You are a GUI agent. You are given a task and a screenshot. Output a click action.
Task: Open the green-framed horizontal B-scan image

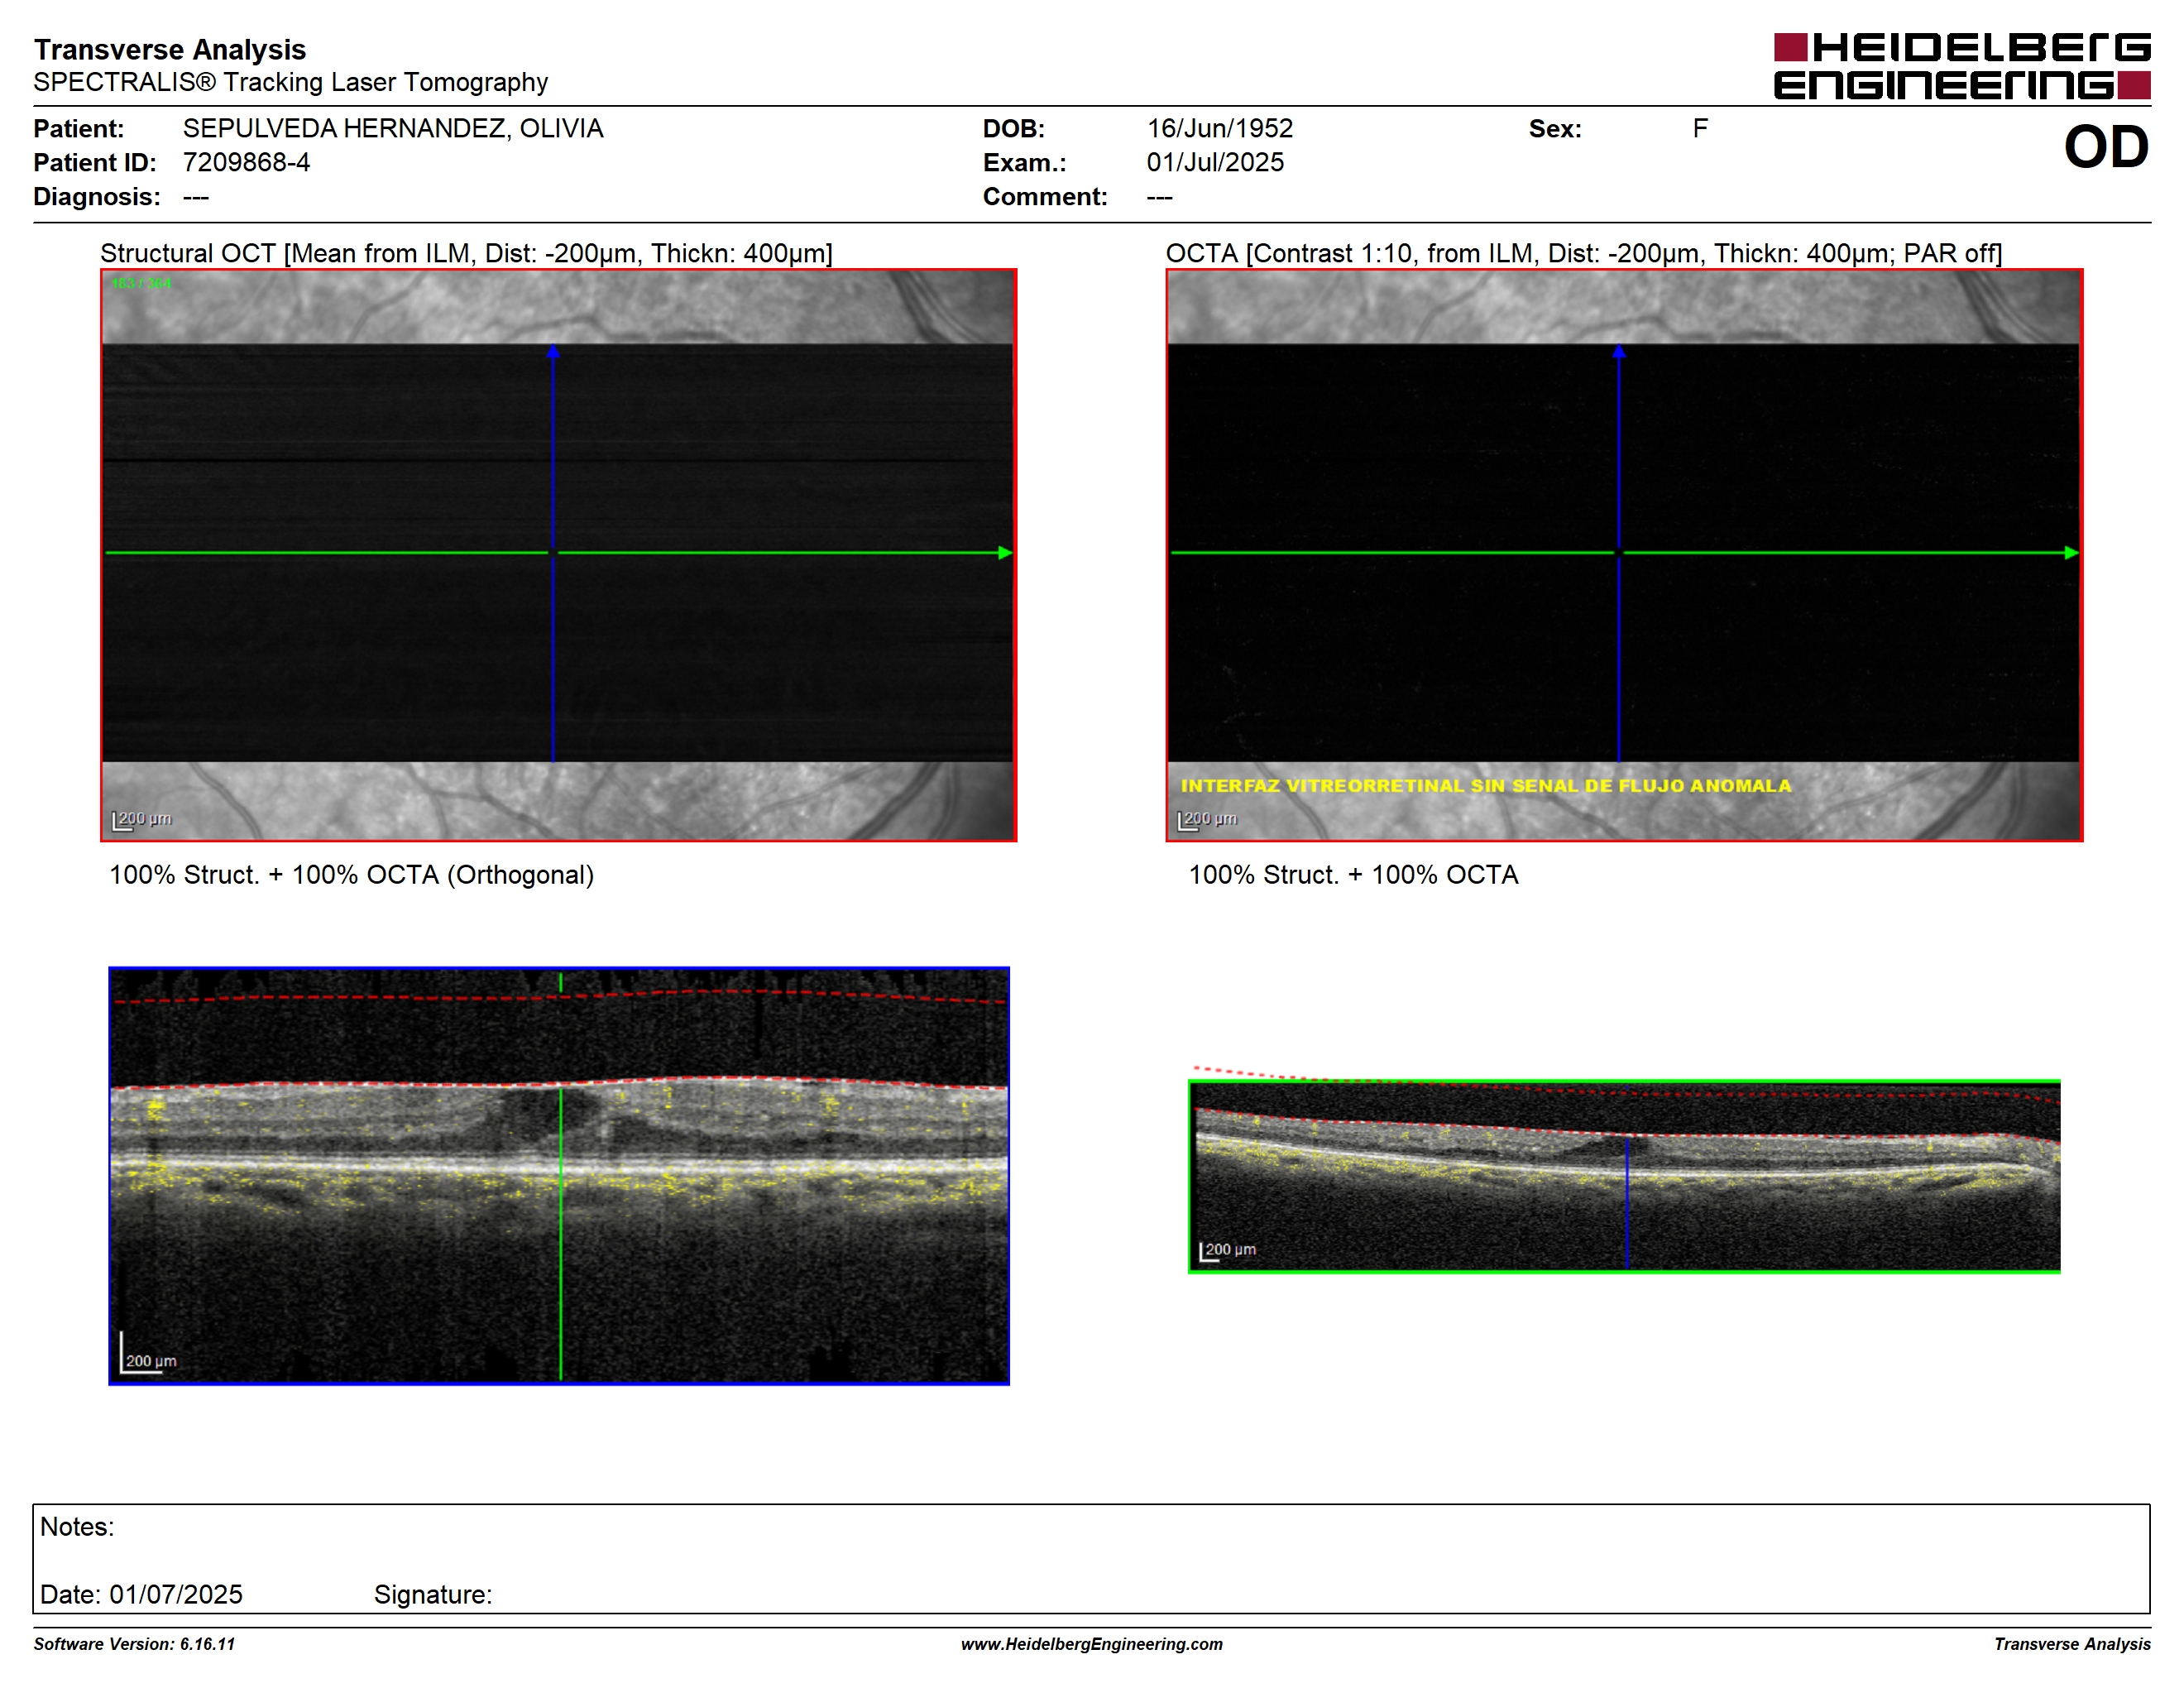(1624, 1176)
